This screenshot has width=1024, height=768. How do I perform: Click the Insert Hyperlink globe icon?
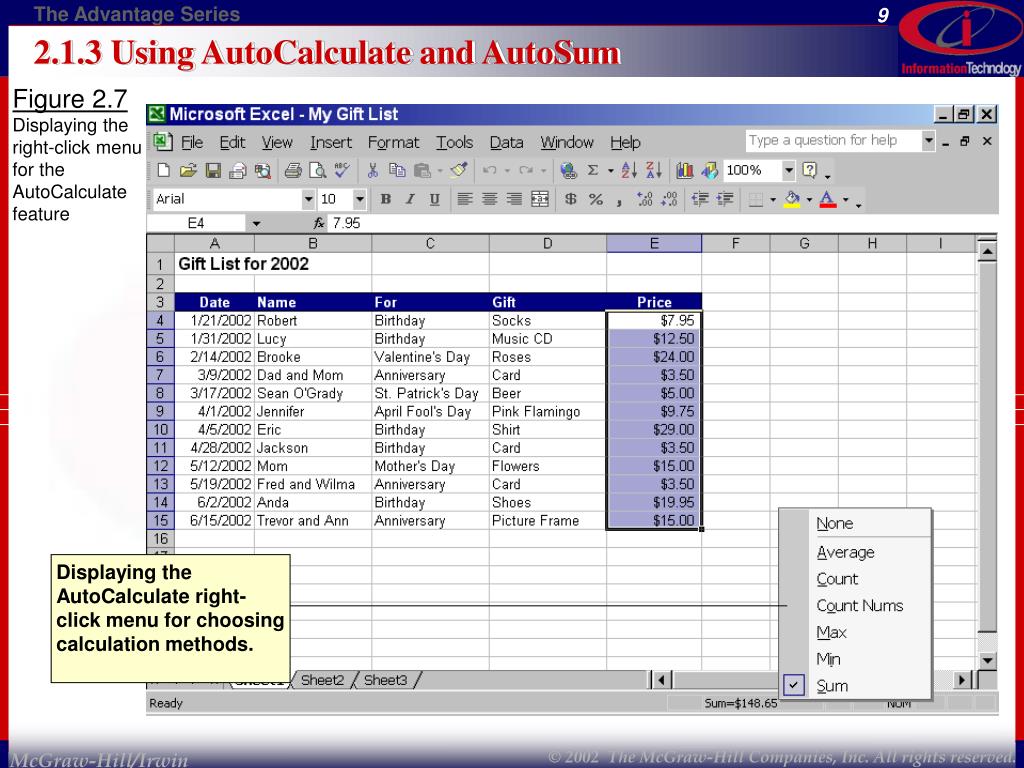pos(568,171)
